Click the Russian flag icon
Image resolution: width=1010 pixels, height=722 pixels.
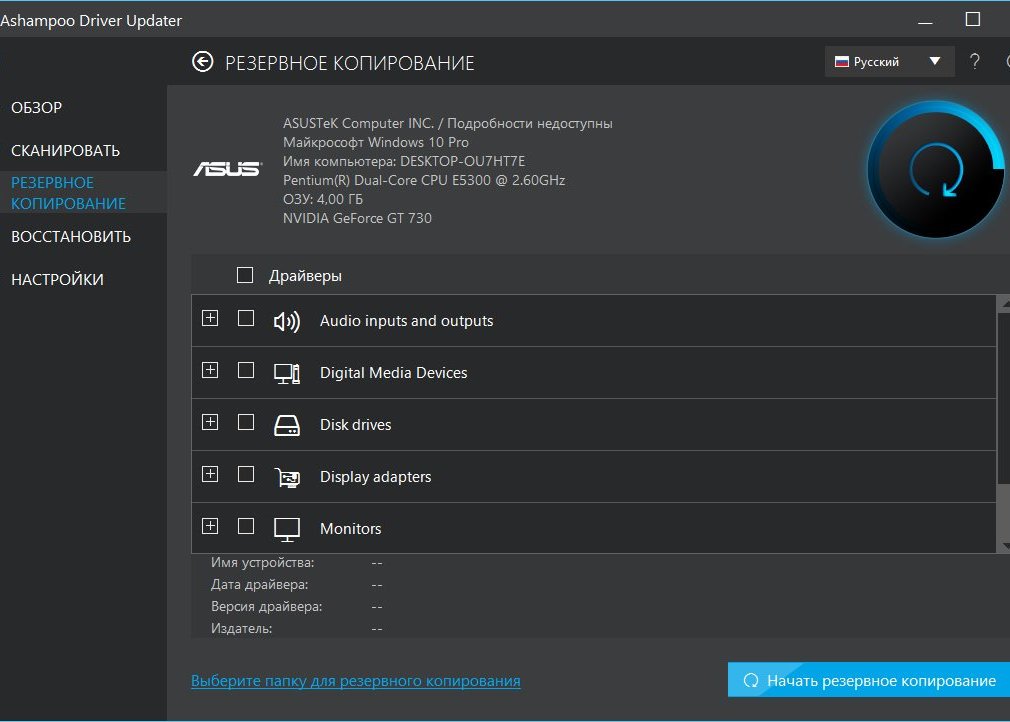[x=842, y=62]
